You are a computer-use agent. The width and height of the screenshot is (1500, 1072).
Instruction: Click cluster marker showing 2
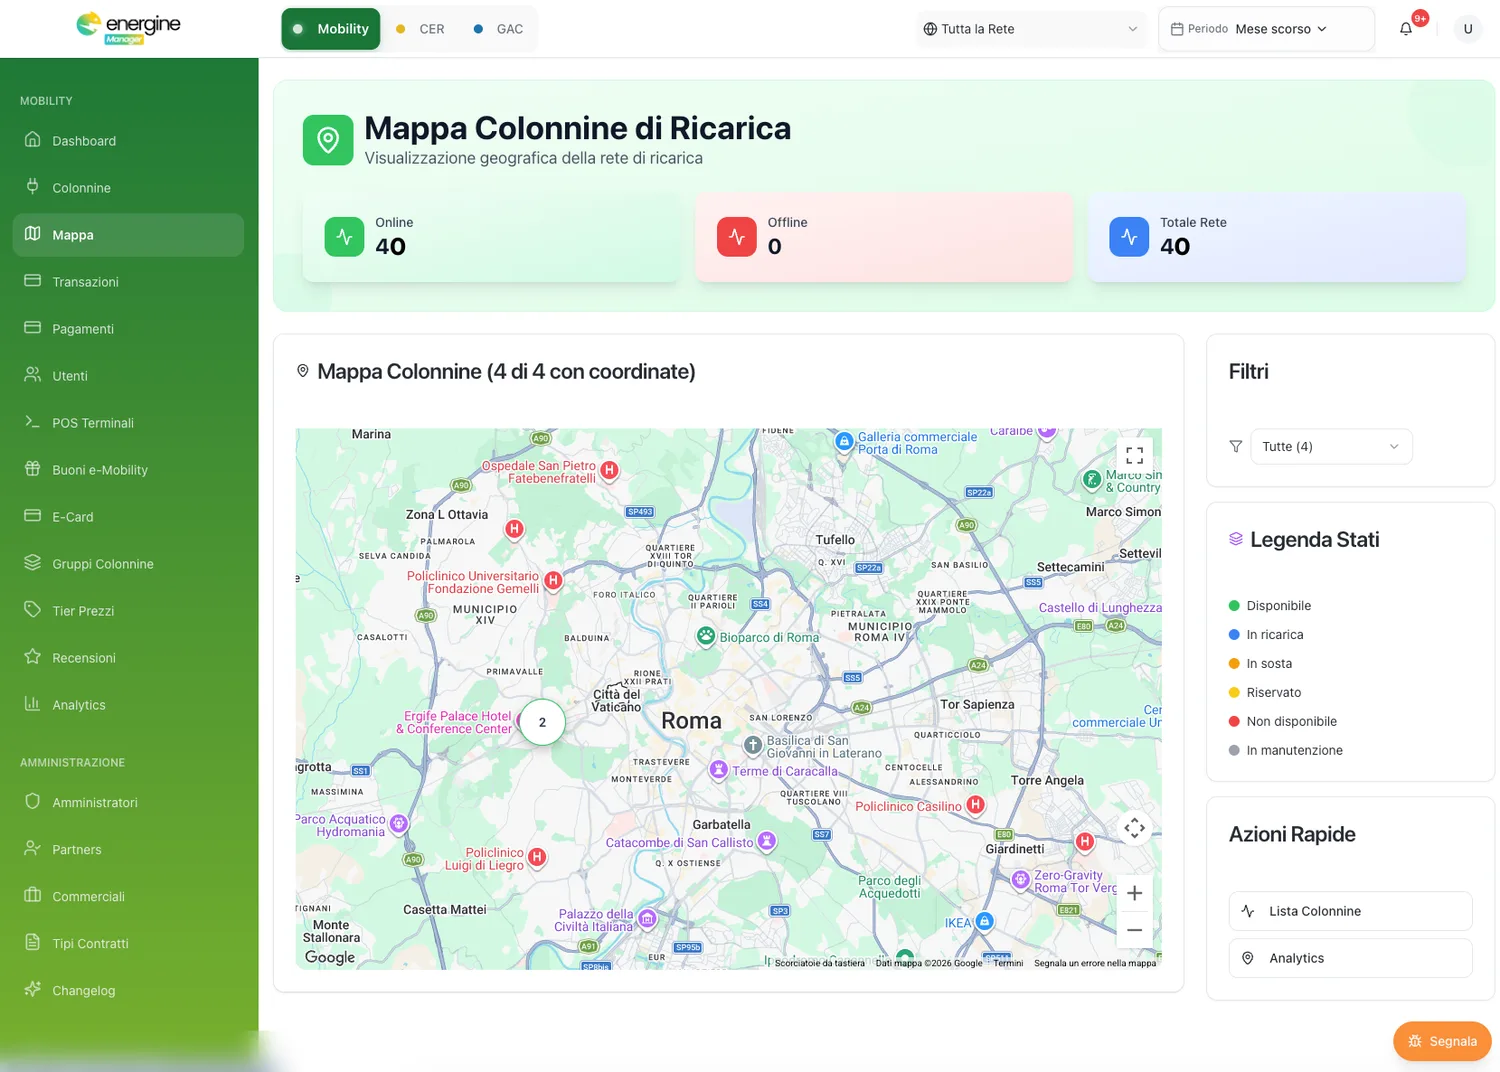point(542,722)
